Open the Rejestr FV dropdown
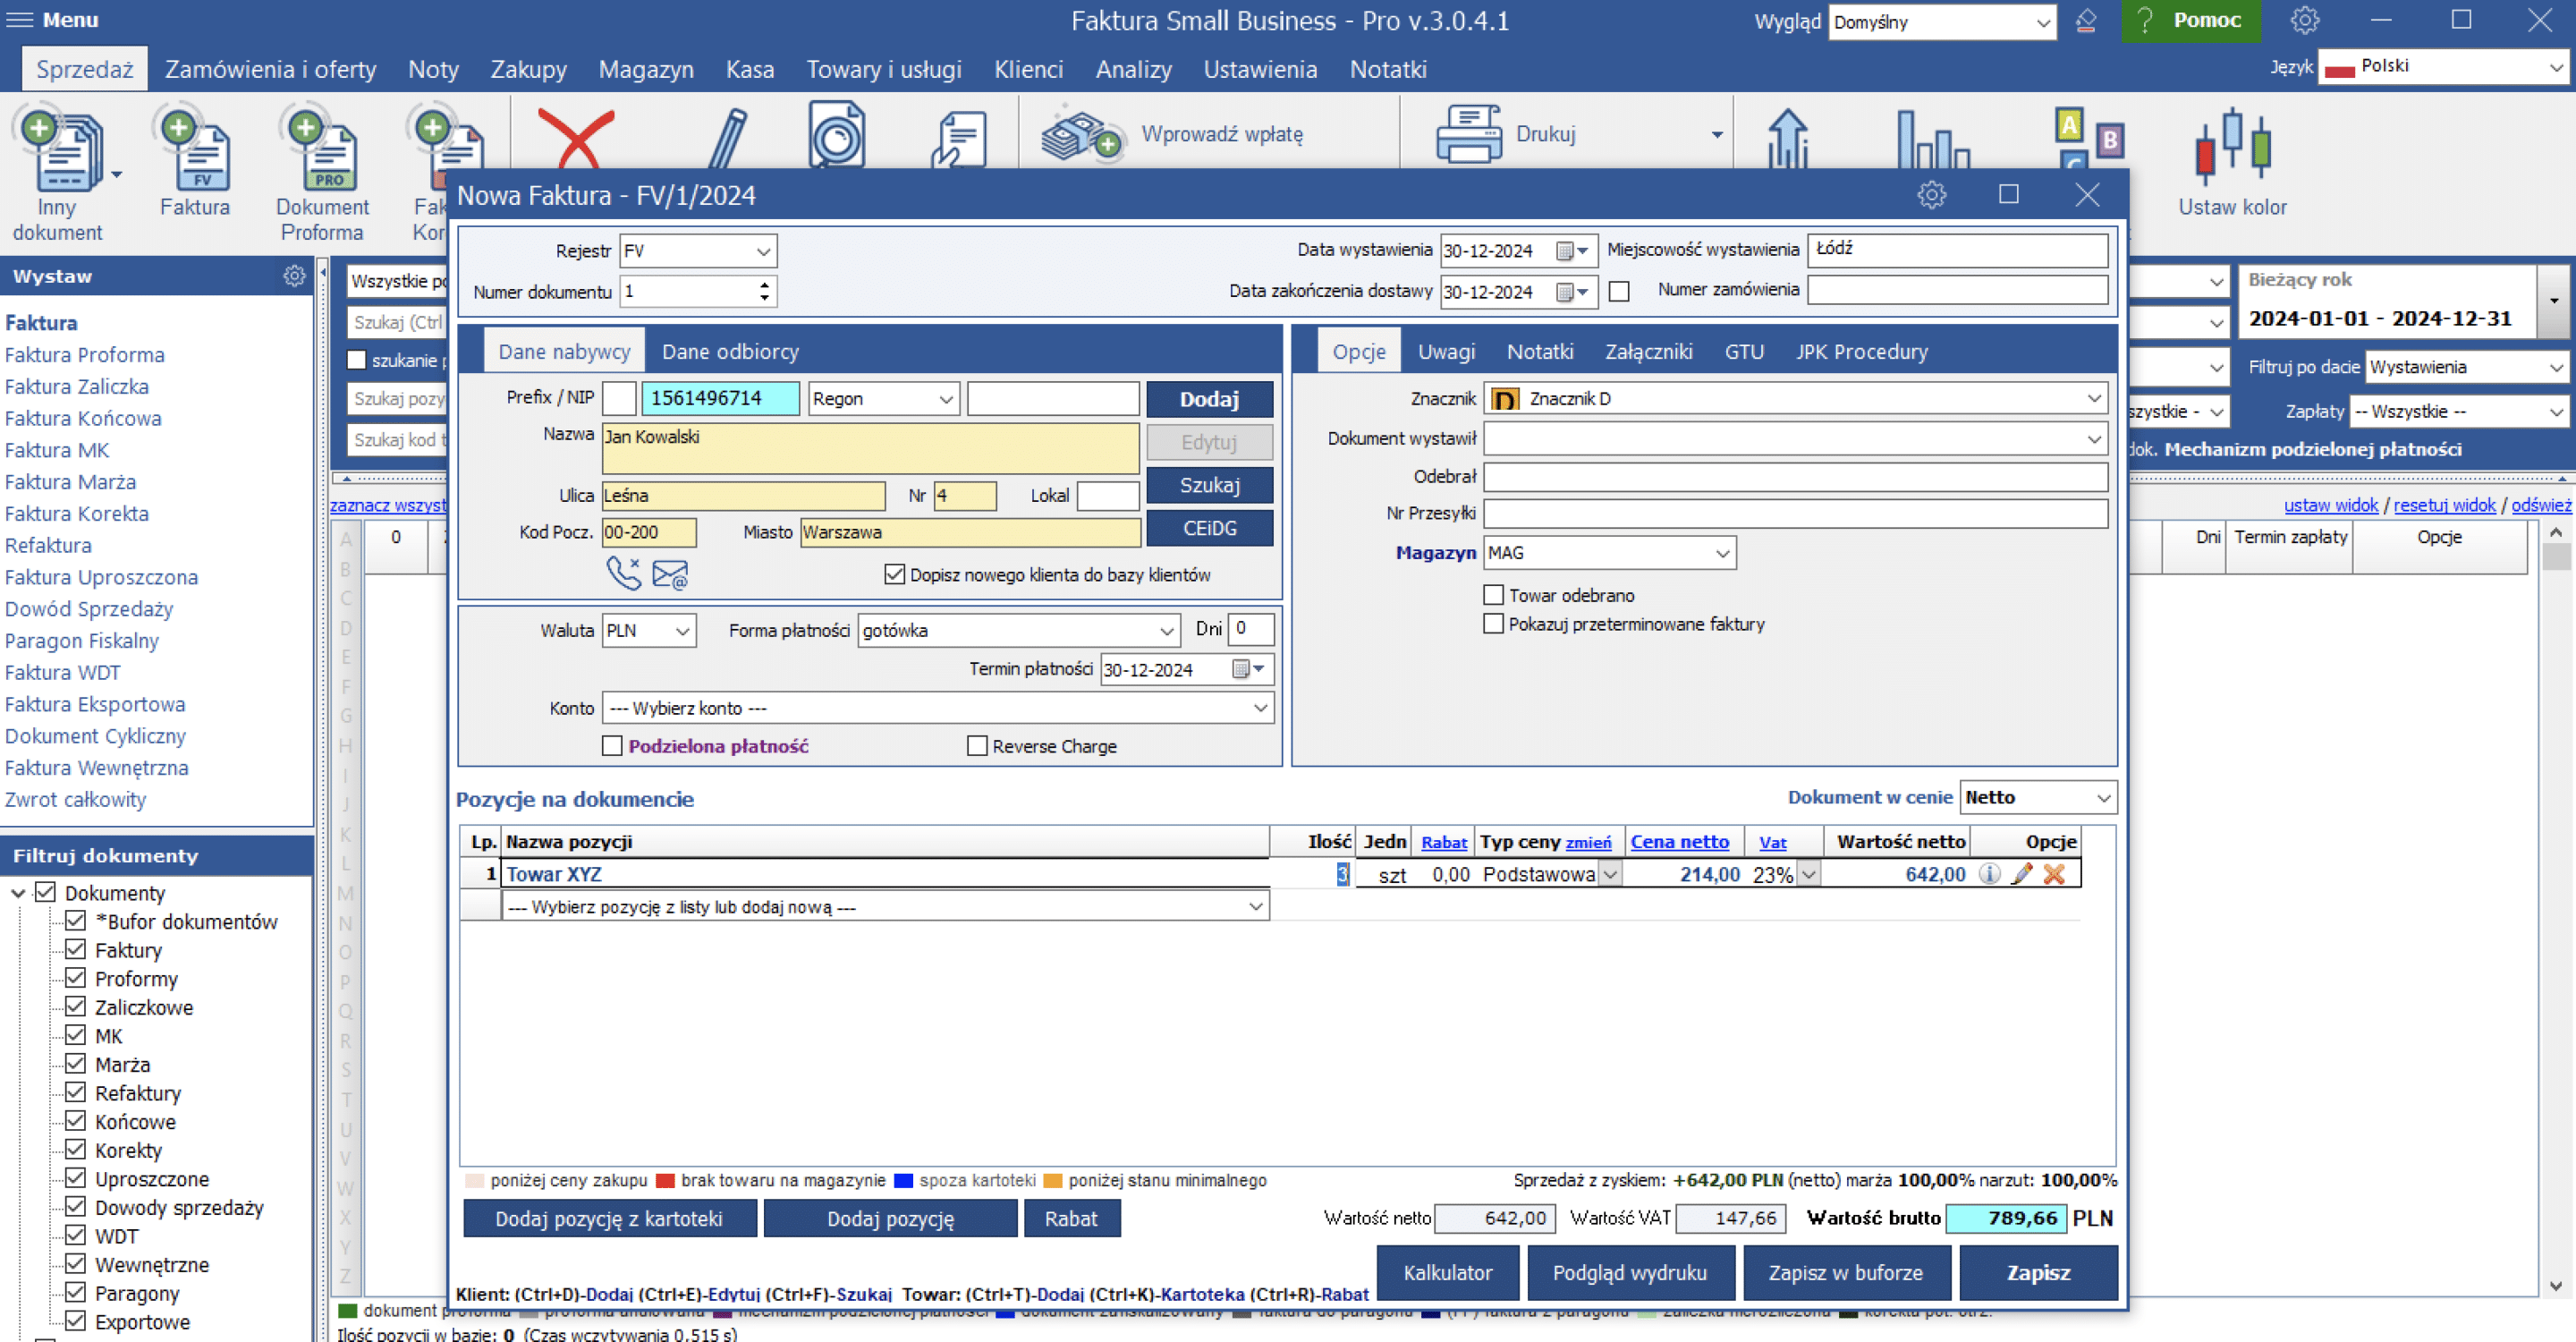 coord(763,251)
